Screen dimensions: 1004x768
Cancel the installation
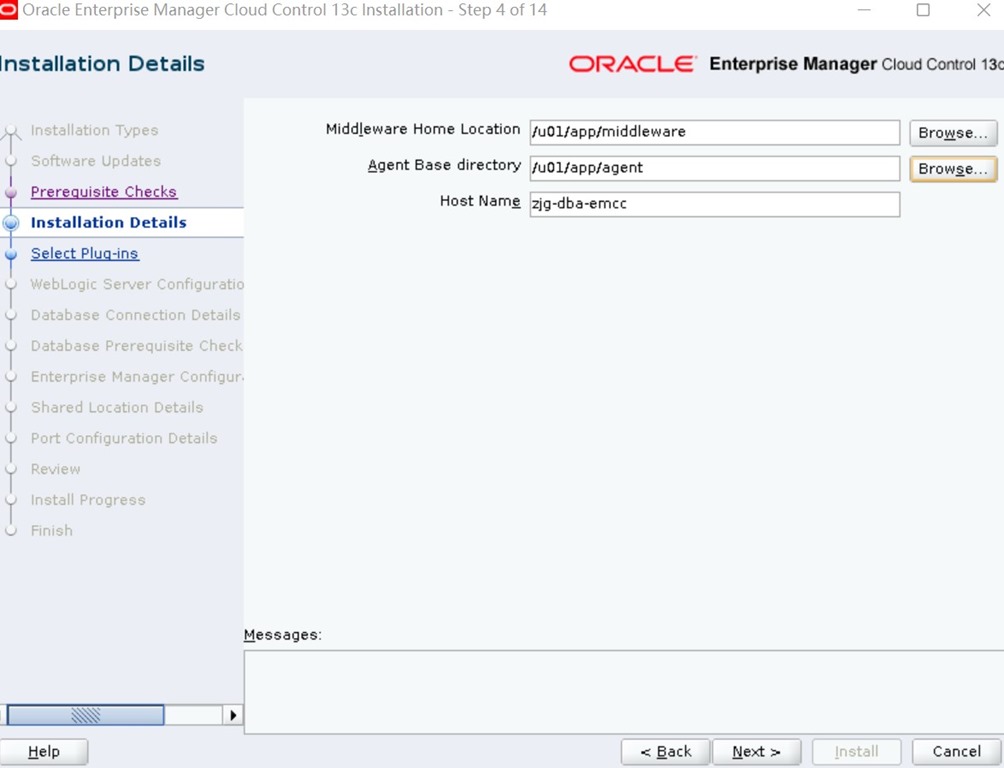coord(957,751)
